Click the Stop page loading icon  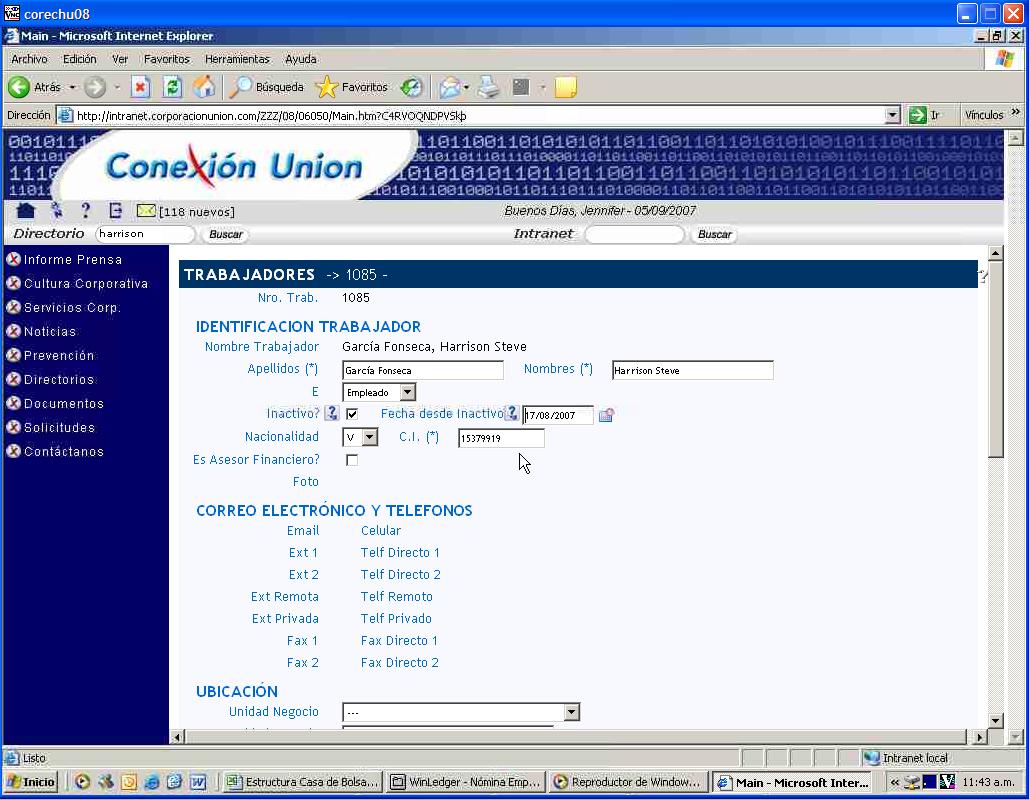140,87
